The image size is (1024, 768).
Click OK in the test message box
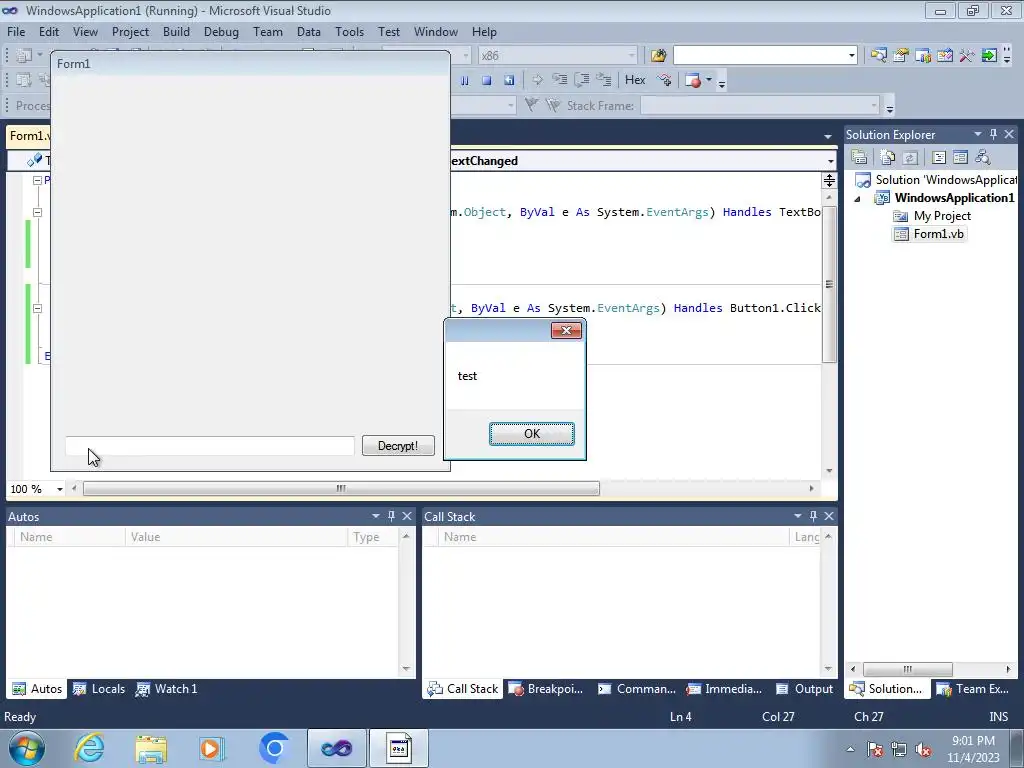click(x=532, y=434)
